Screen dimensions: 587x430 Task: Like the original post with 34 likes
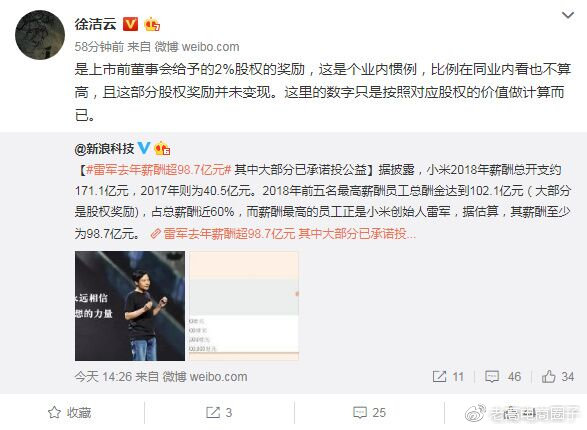557,376
